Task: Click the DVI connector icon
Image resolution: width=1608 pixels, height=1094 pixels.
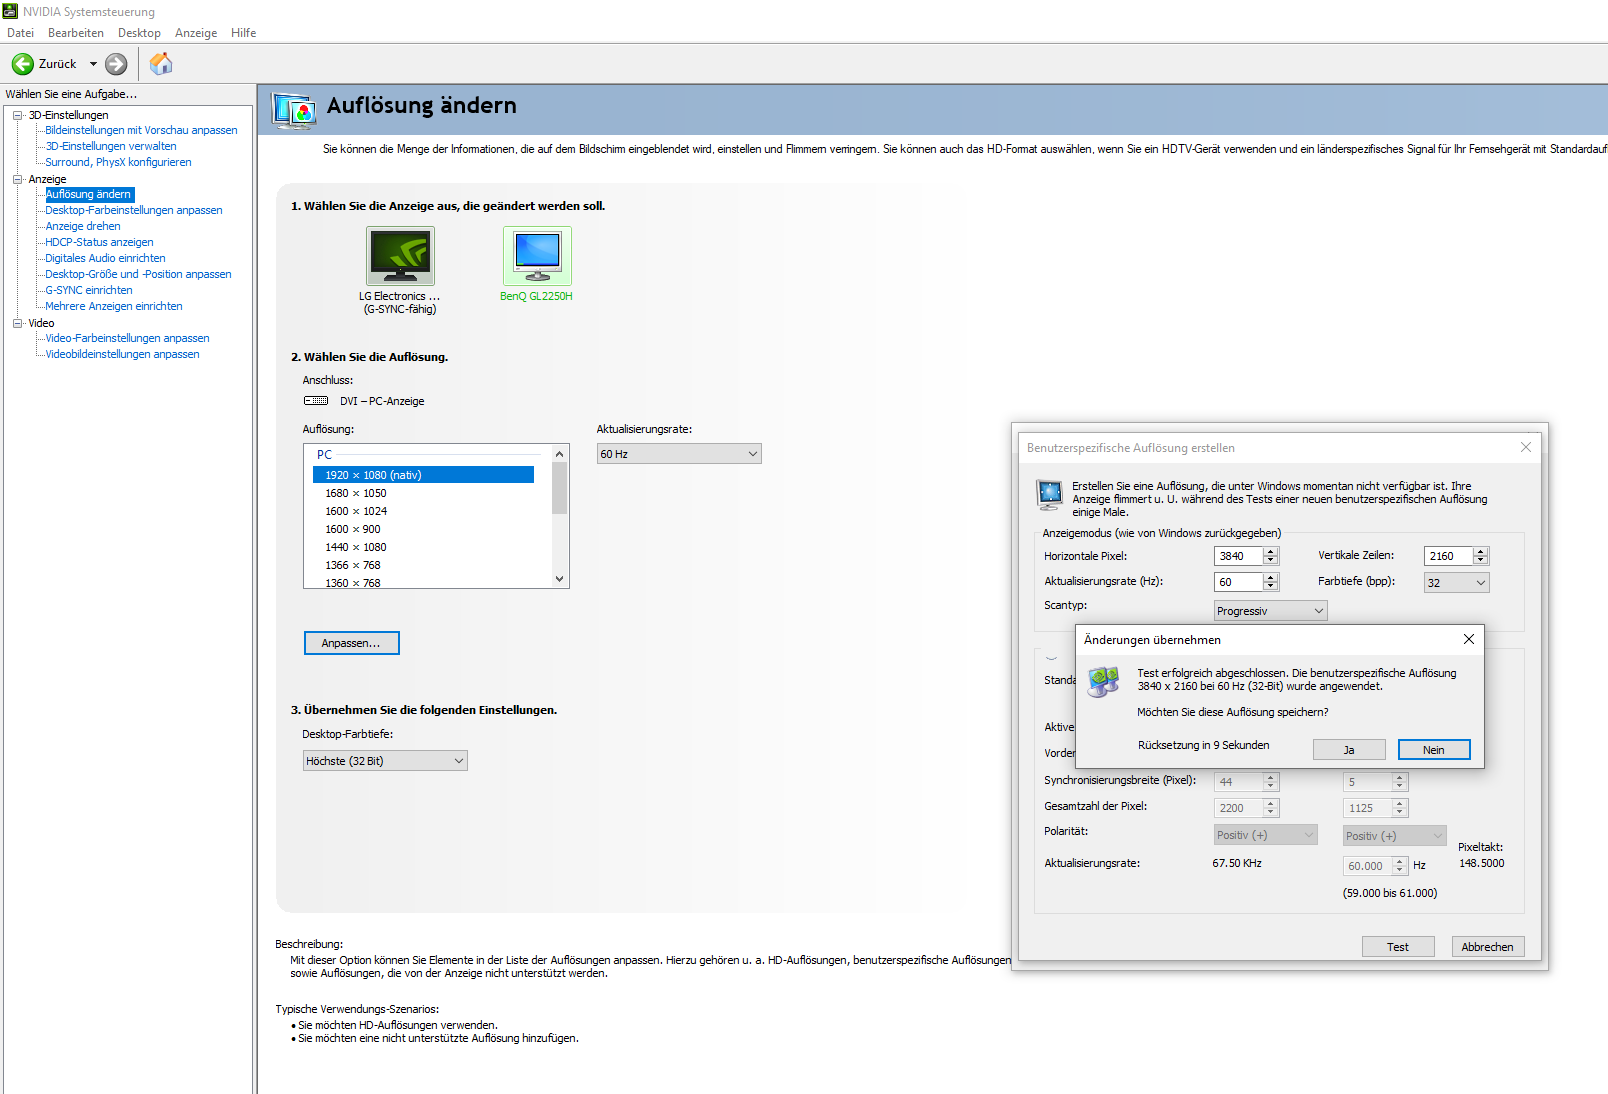Action: 316,401
